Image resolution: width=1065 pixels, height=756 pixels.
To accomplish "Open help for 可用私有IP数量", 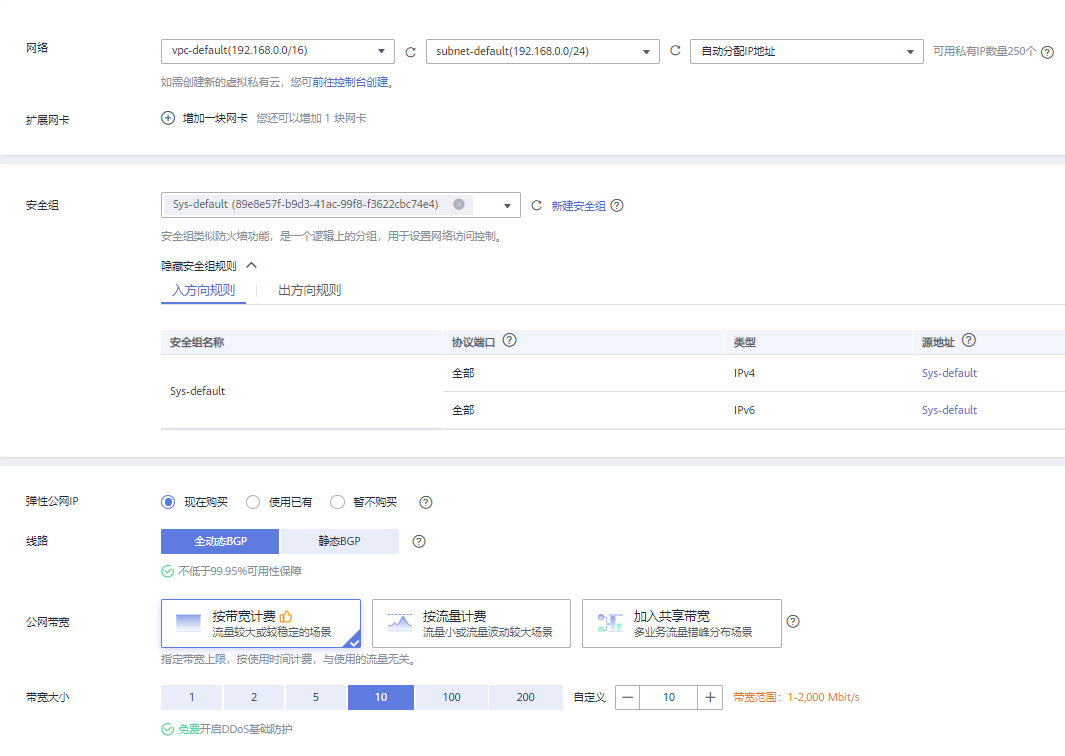I will coord(1047,52).
